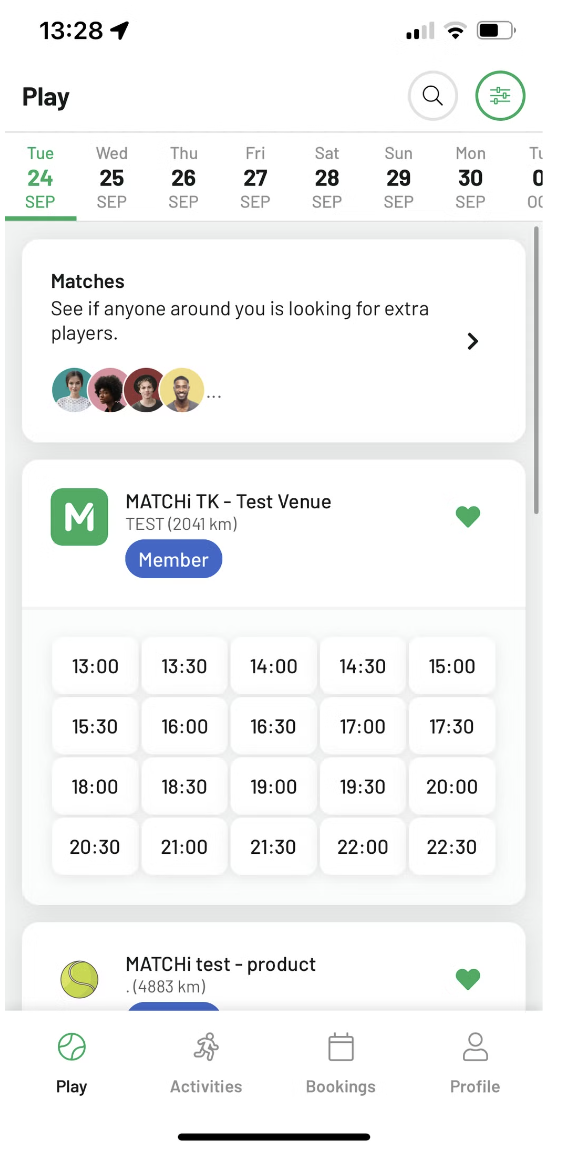Toggle favorite heart for MATCHi test - product
The image size is (566, 1152).
pyautogui.click(x=468, y=979)
